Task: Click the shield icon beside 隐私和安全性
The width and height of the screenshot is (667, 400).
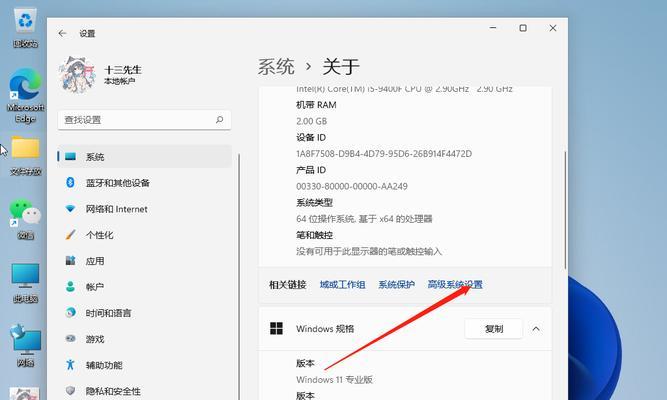Action: pos(70,390)
